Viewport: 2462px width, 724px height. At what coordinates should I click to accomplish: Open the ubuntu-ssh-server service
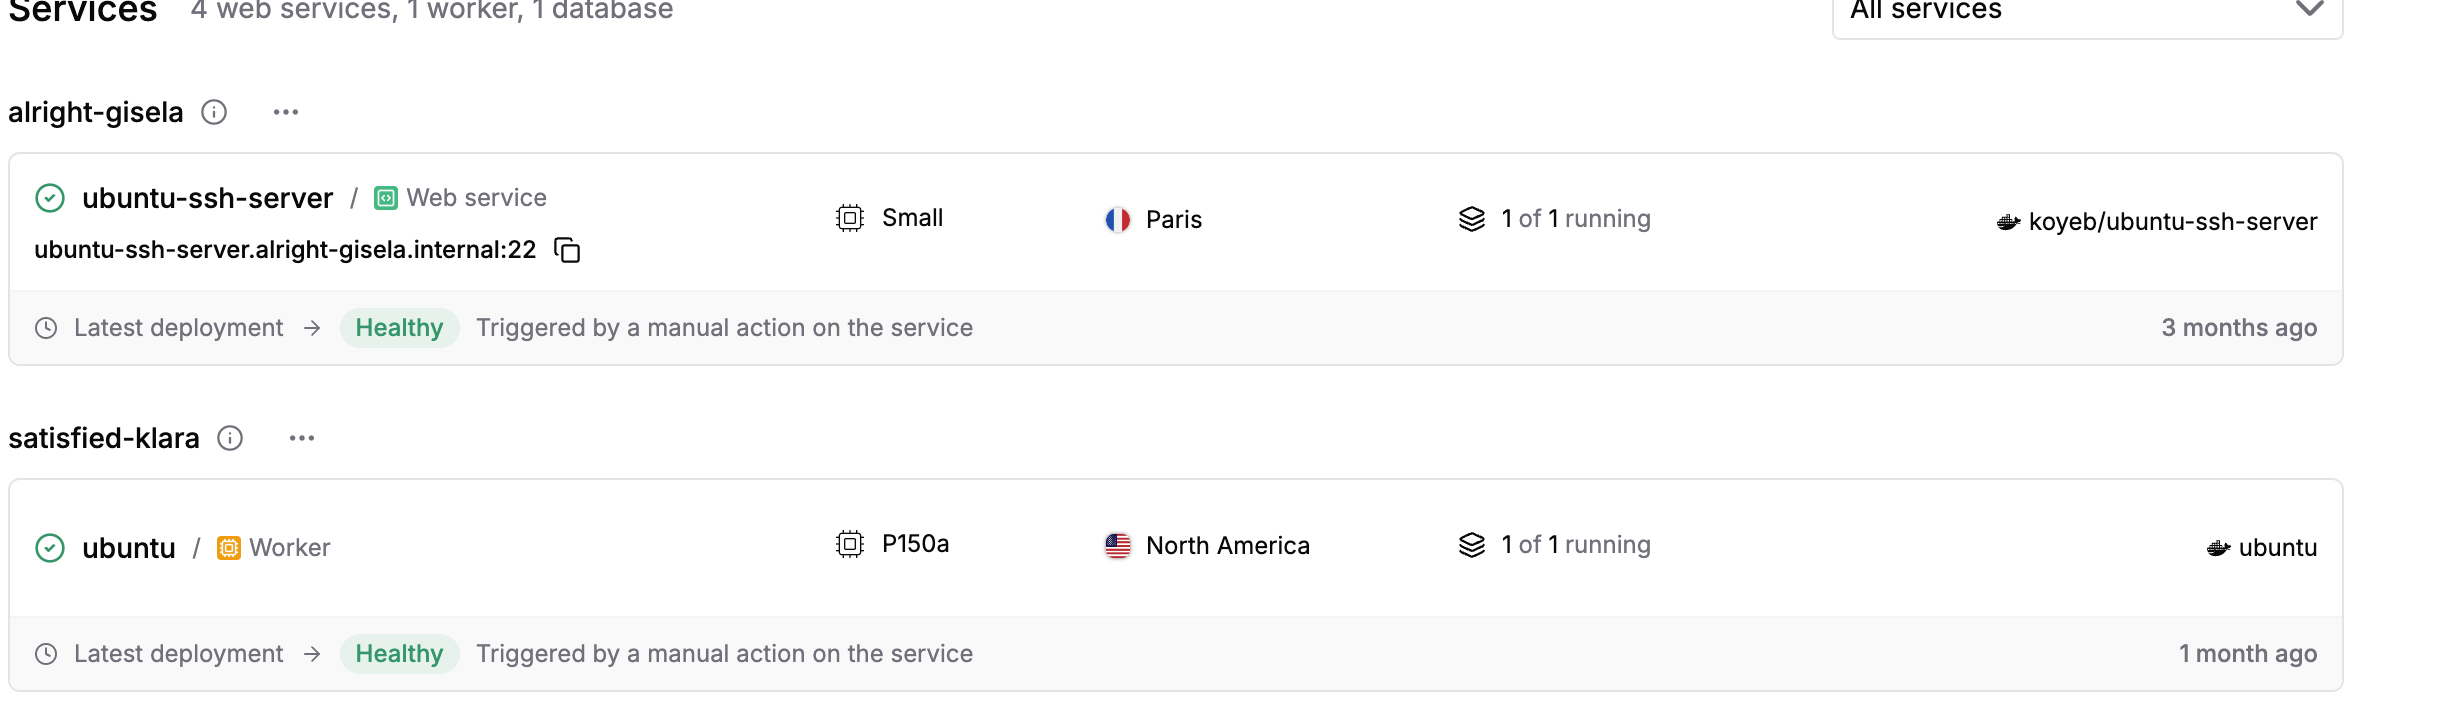tap(207, 198)
